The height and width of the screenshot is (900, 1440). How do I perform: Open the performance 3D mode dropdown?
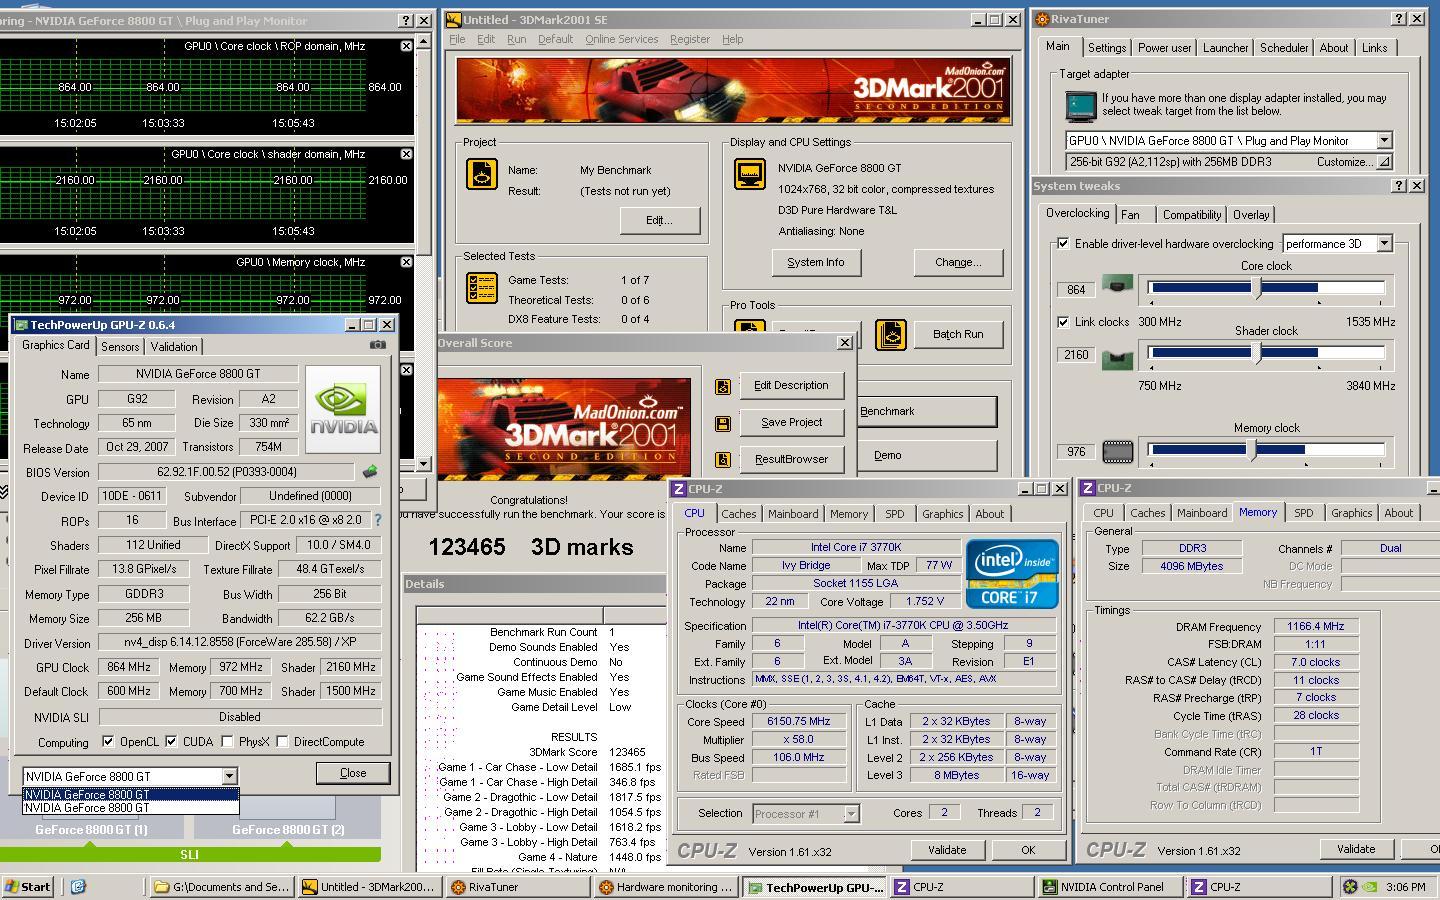coord(1384,244)
